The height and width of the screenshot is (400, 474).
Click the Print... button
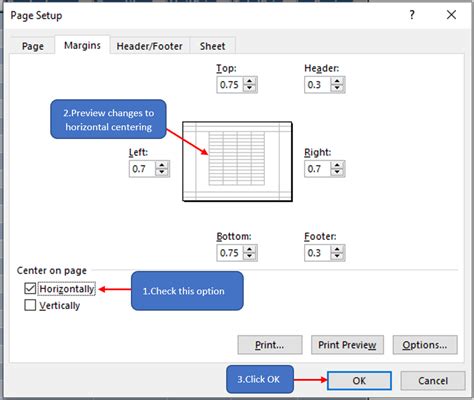(x=270, y=345)
